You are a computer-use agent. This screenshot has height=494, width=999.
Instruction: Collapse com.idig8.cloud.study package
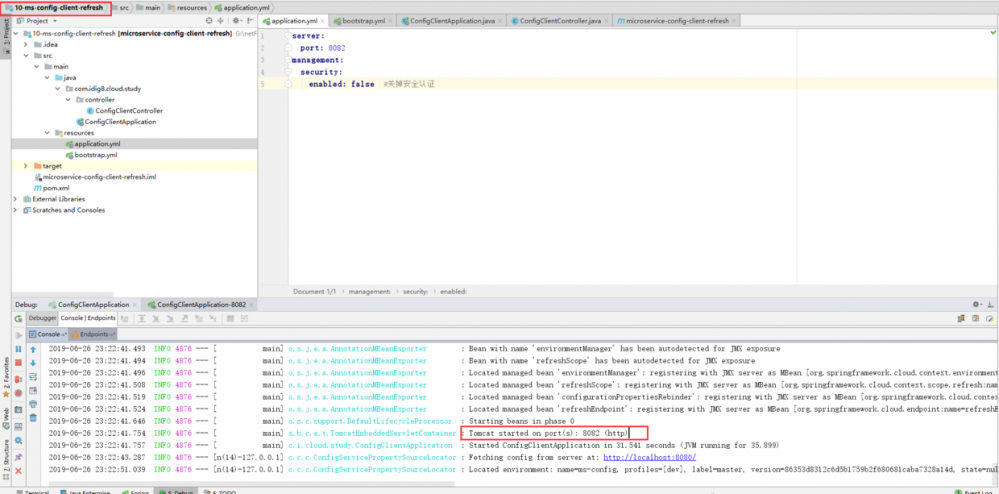tap(58, 89)
